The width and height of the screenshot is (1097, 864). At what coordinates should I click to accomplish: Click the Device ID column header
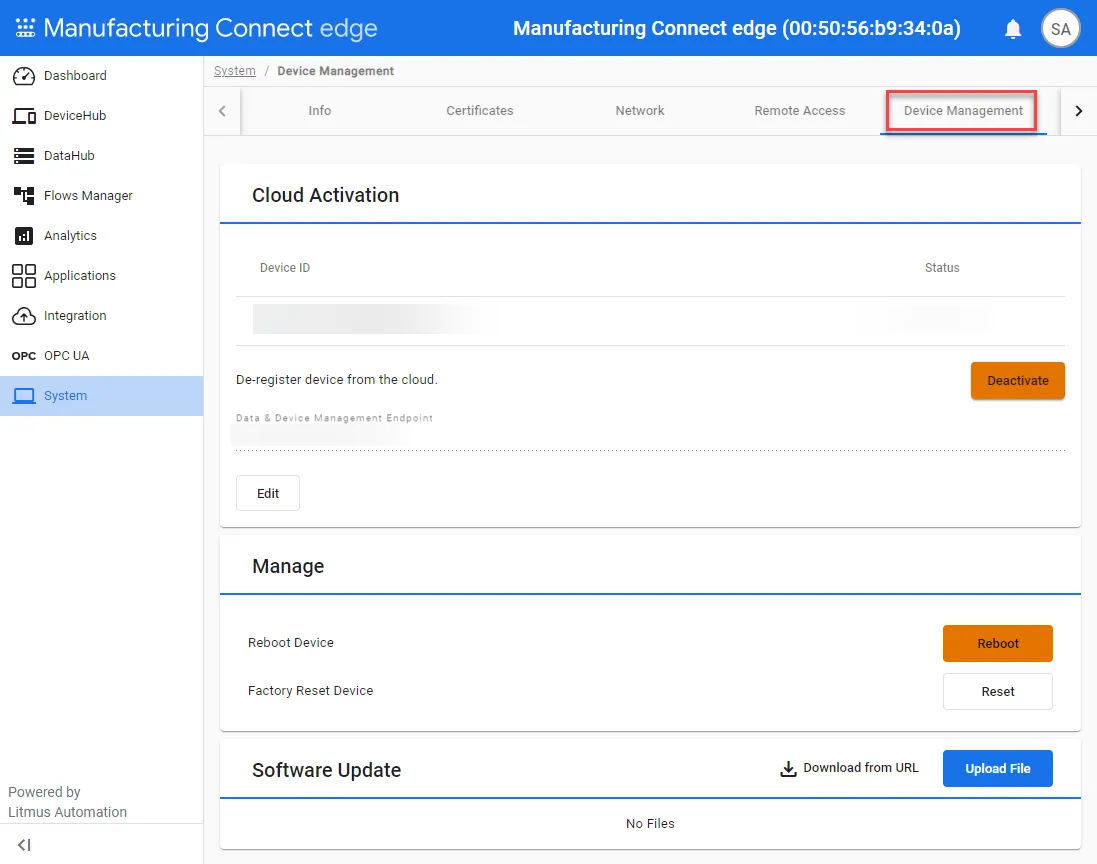[x=285, y=268]
